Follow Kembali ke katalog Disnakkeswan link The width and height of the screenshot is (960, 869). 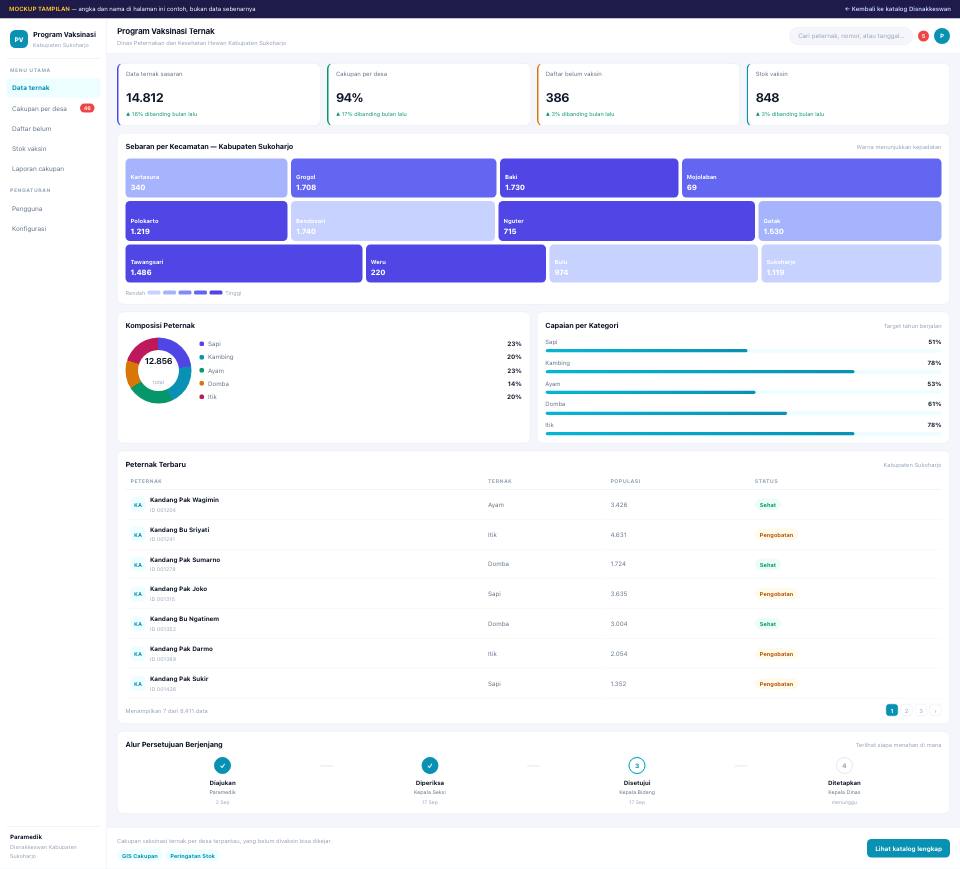pyautogui.click(x=898, y=9)
